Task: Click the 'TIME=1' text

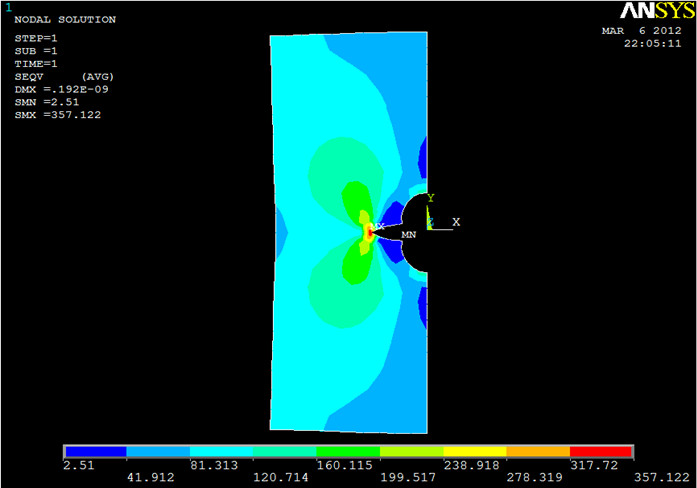Action: pos(36,64)
